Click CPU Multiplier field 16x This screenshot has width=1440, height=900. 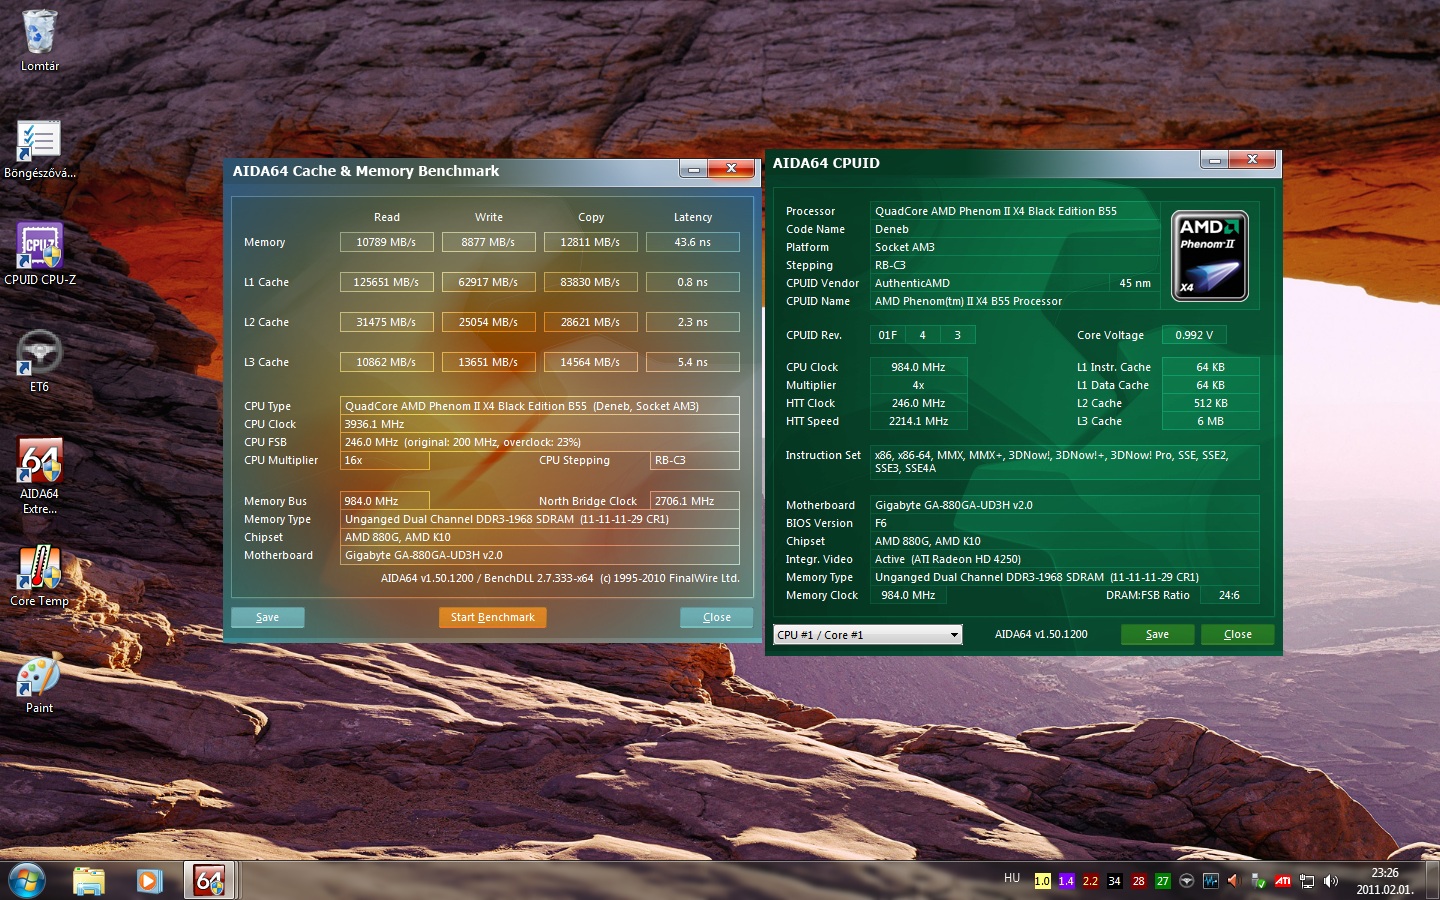[x=385, y=460]
